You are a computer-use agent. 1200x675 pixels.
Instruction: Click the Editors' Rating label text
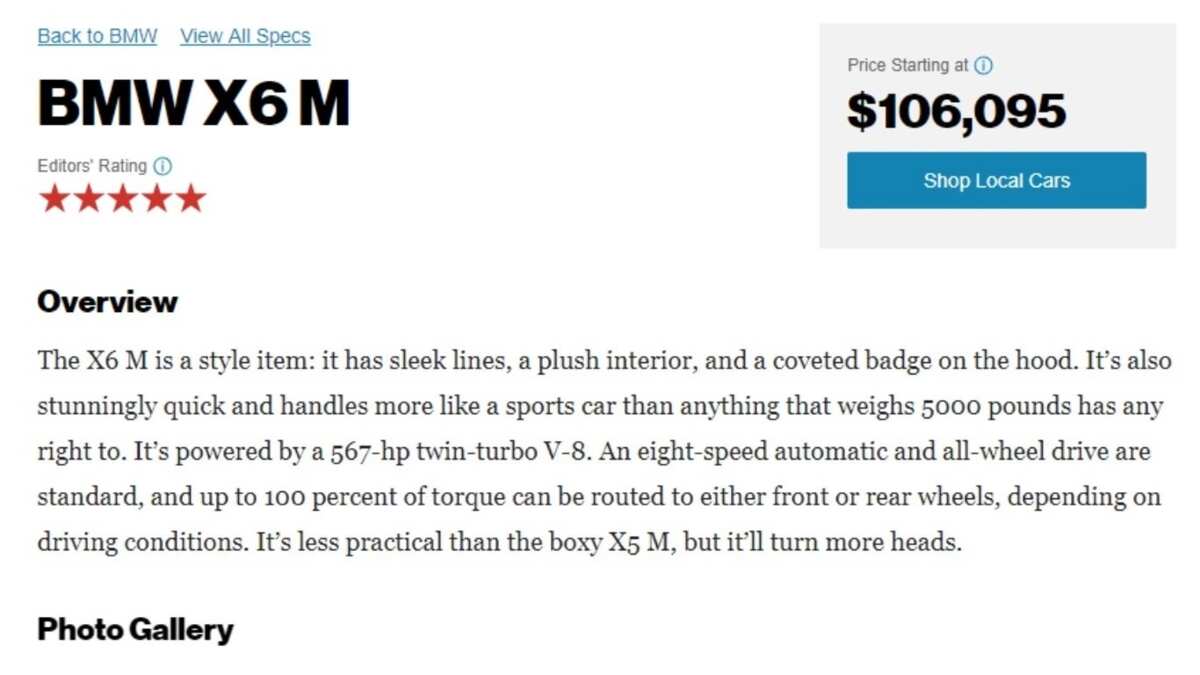coord(92,166)
